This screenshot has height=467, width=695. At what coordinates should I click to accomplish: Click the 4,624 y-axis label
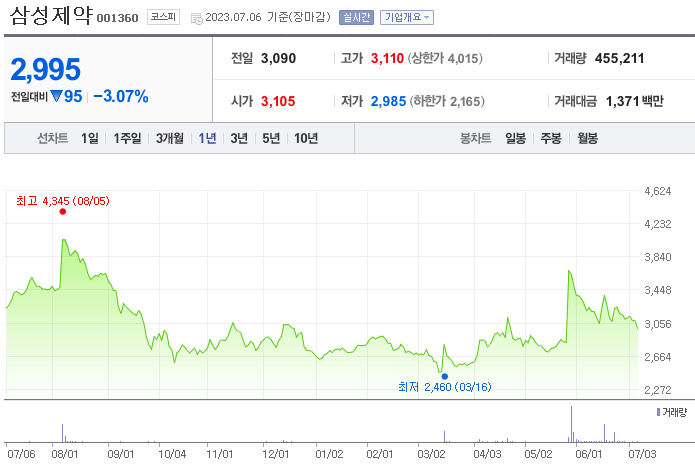click(x=657, y=191)
